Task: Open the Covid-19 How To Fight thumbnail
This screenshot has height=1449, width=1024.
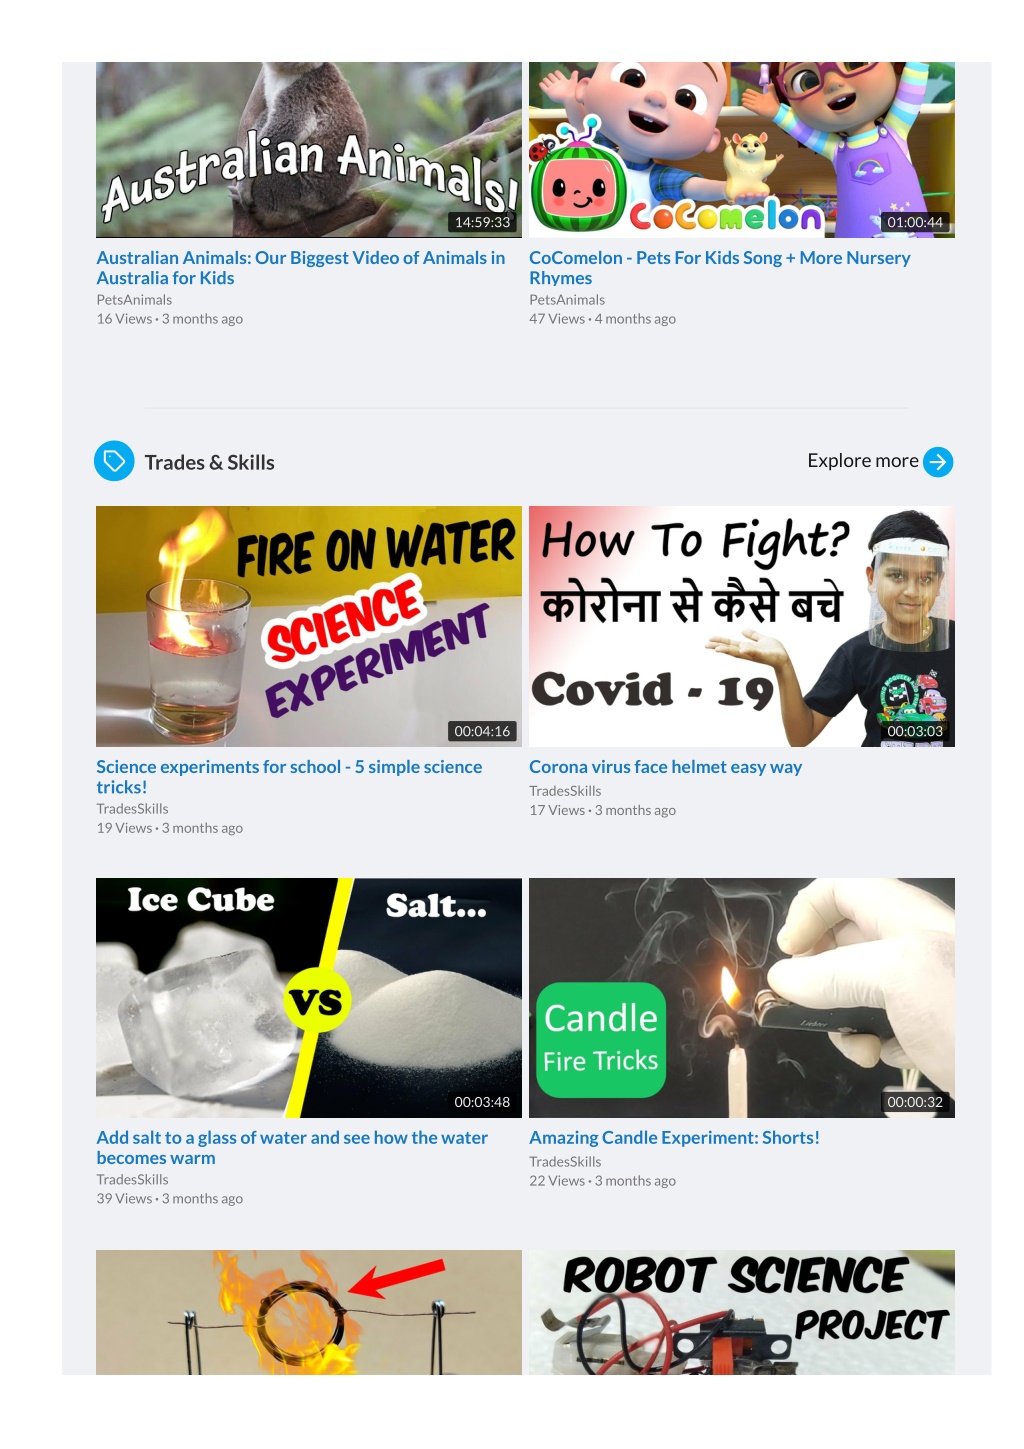Action: tap(742, 626)
